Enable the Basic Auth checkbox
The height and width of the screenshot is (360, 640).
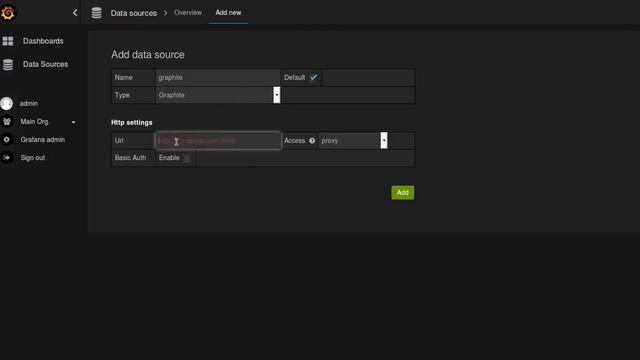187,158
